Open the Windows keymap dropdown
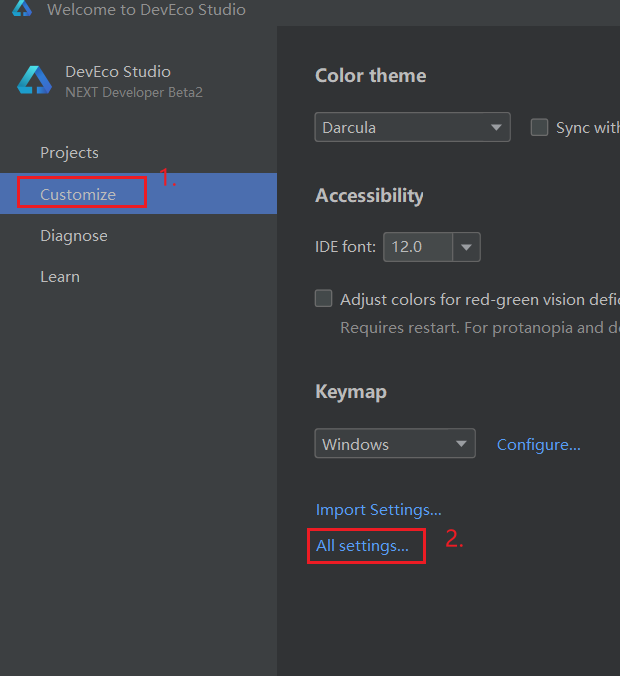The image size is (620, 676). pos(395,443)
